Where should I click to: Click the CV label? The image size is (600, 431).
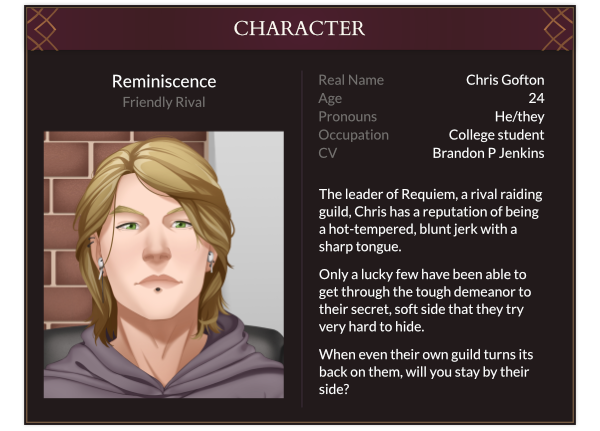point(328,153)
